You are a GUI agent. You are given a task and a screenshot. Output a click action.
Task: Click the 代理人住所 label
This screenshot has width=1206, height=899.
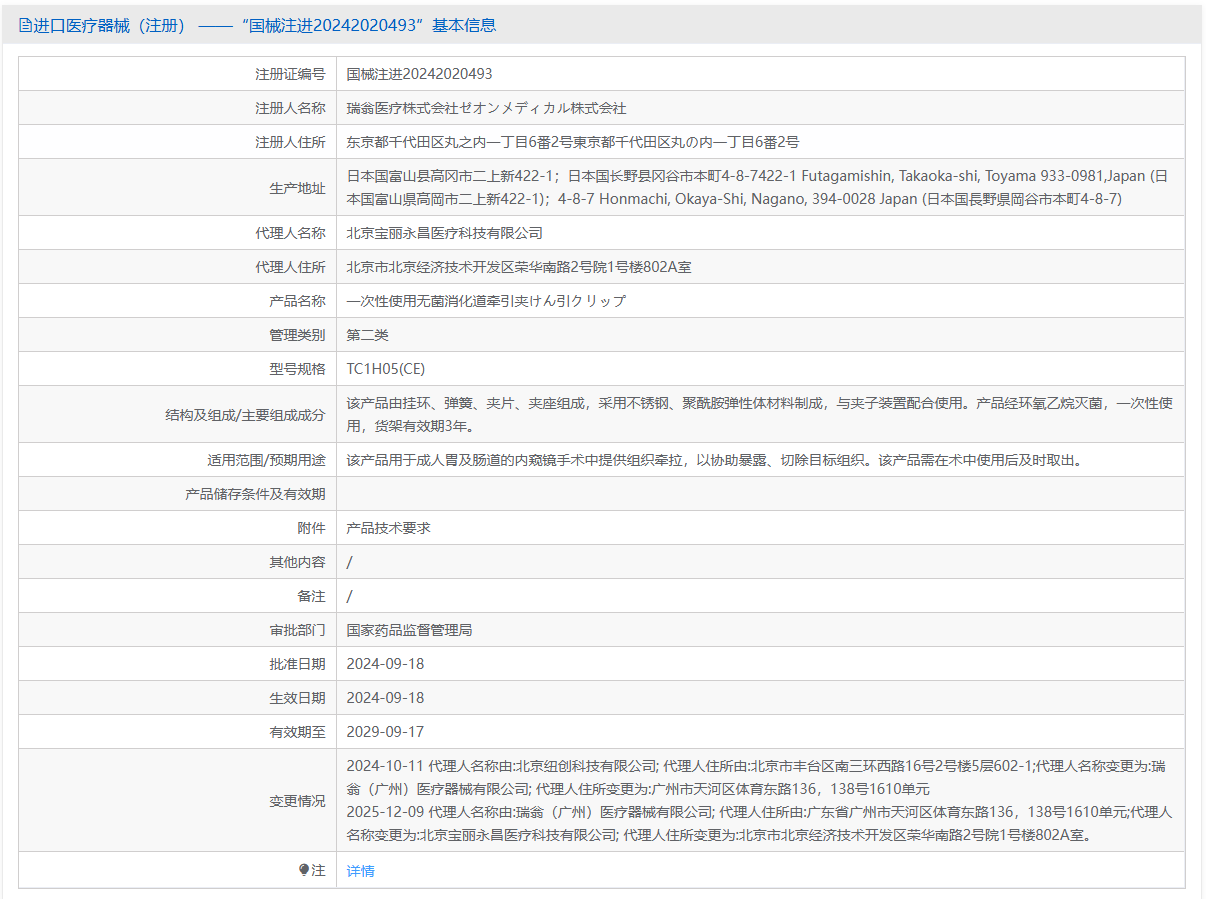pos(290,267)
